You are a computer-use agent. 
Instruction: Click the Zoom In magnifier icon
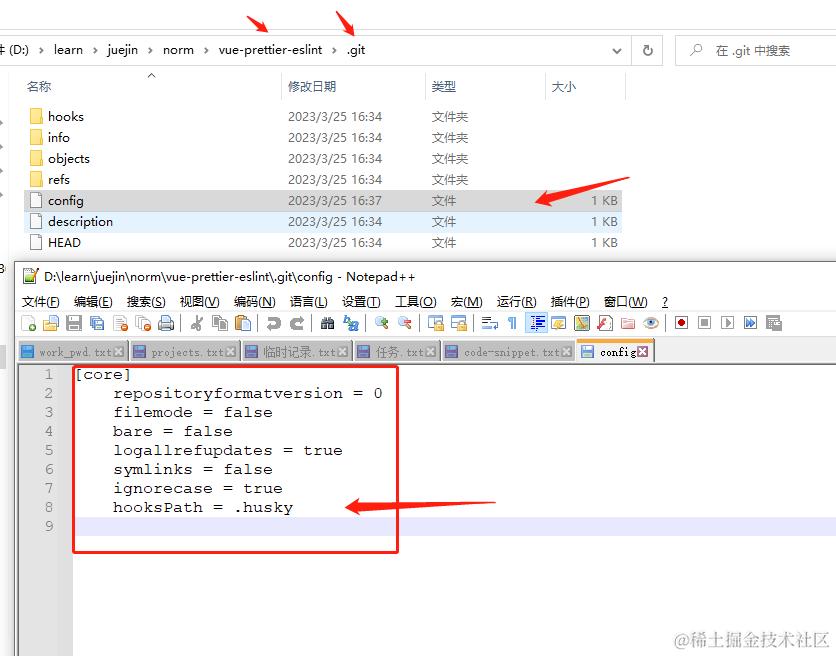tap(381, 323)
